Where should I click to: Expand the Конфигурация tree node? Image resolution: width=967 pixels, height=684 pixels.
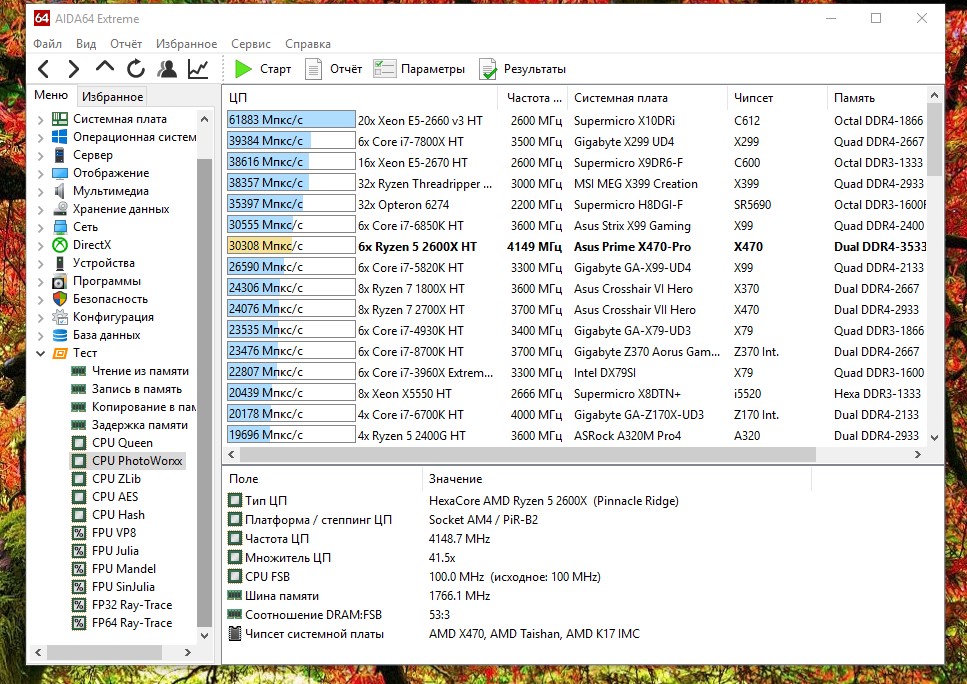click(x=41, y=318)
